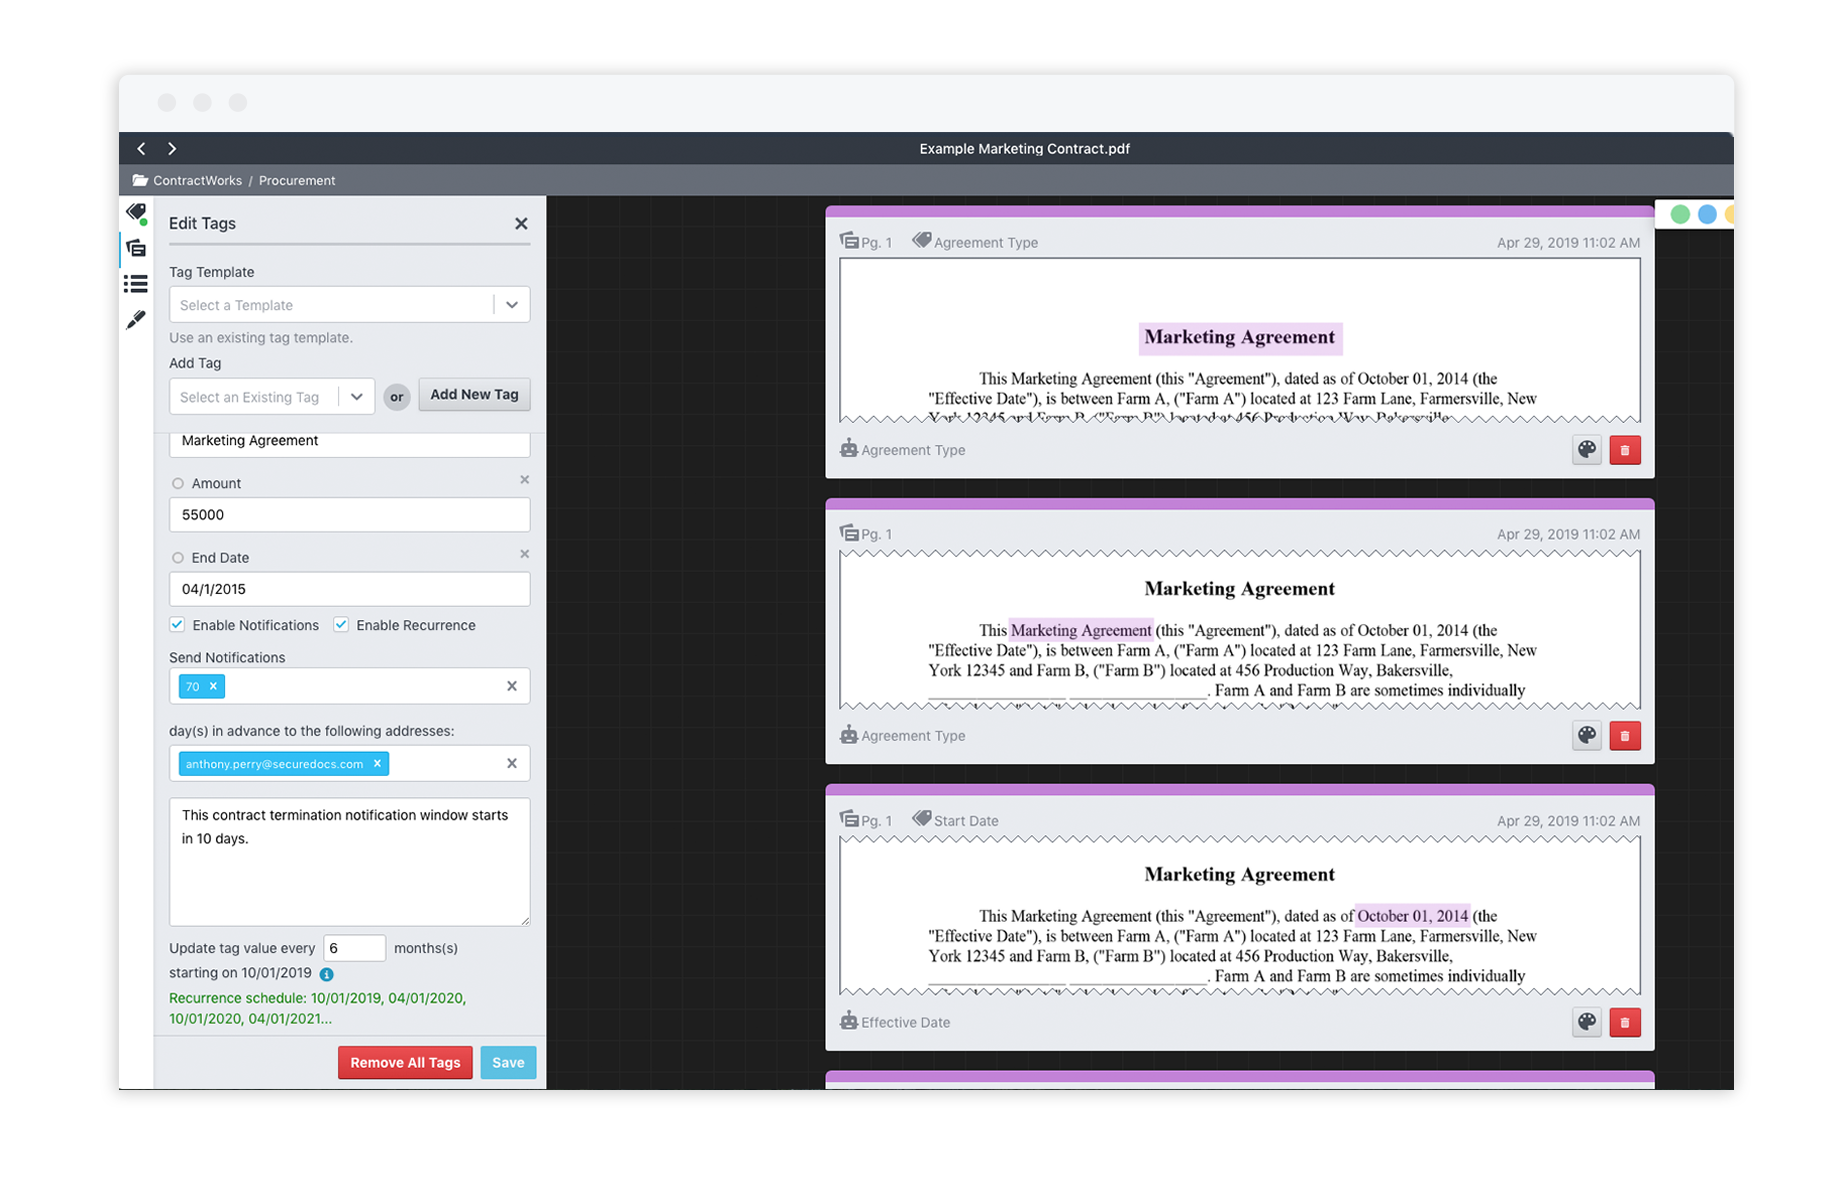Remove the 70 days notification chip

[213, 686]
